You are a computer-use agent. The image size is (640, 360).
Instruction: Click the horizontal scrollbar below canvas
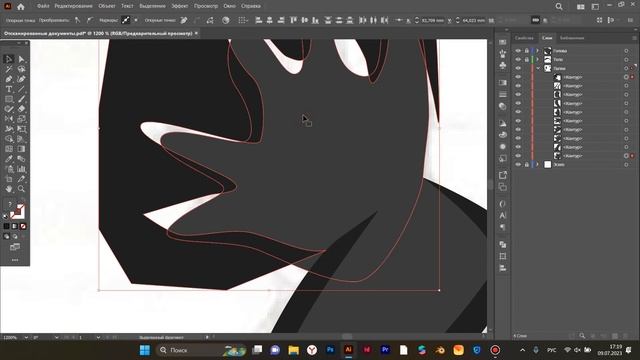(347, 337)
